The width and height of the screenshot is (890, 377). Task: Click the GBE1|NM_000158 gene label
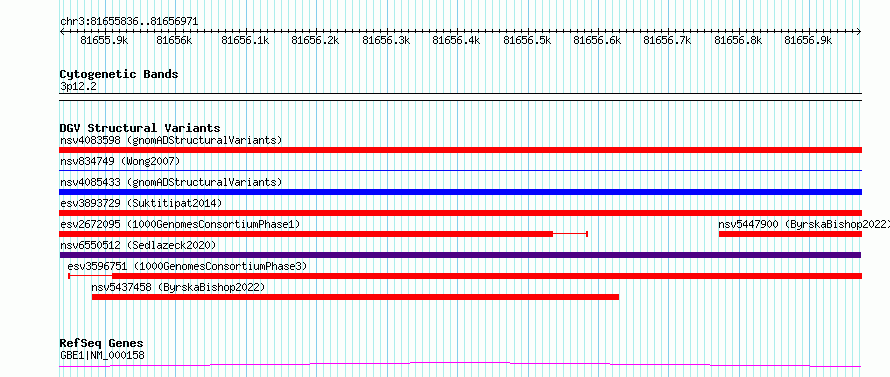tap(102, 355)
